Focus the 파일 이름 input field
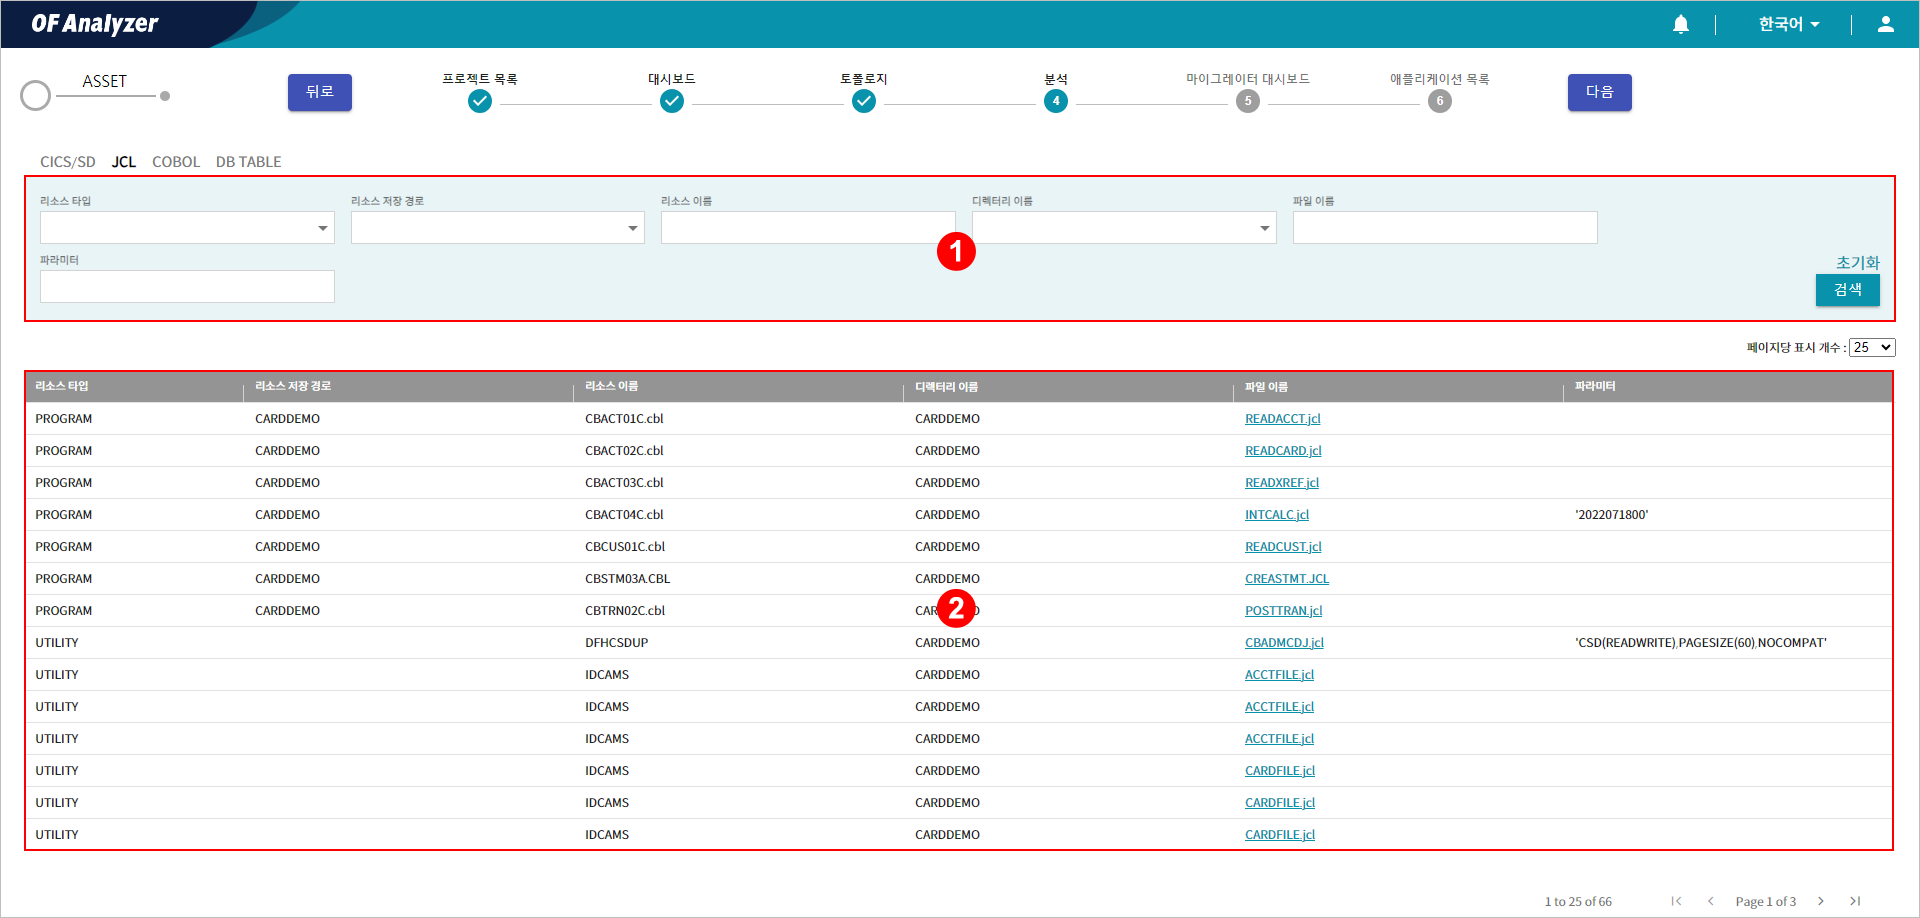The width and height of the screenshot is (1920, 918). 1445,228
